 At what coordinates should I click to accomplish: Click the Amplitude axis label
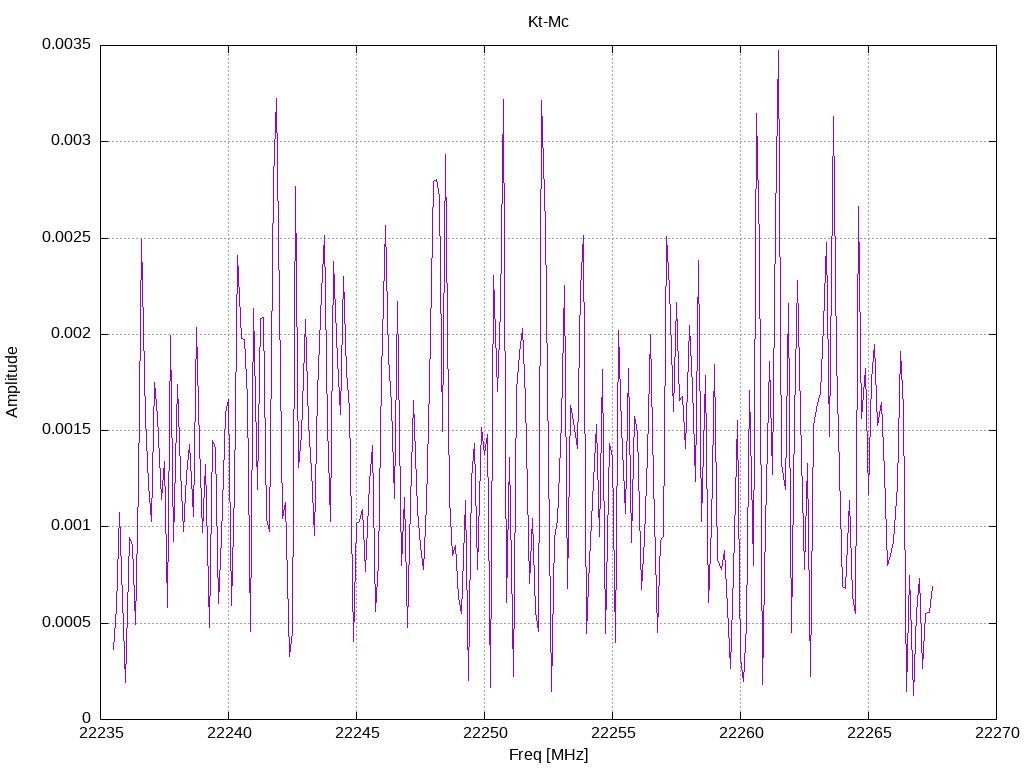(x=12, y=382)
